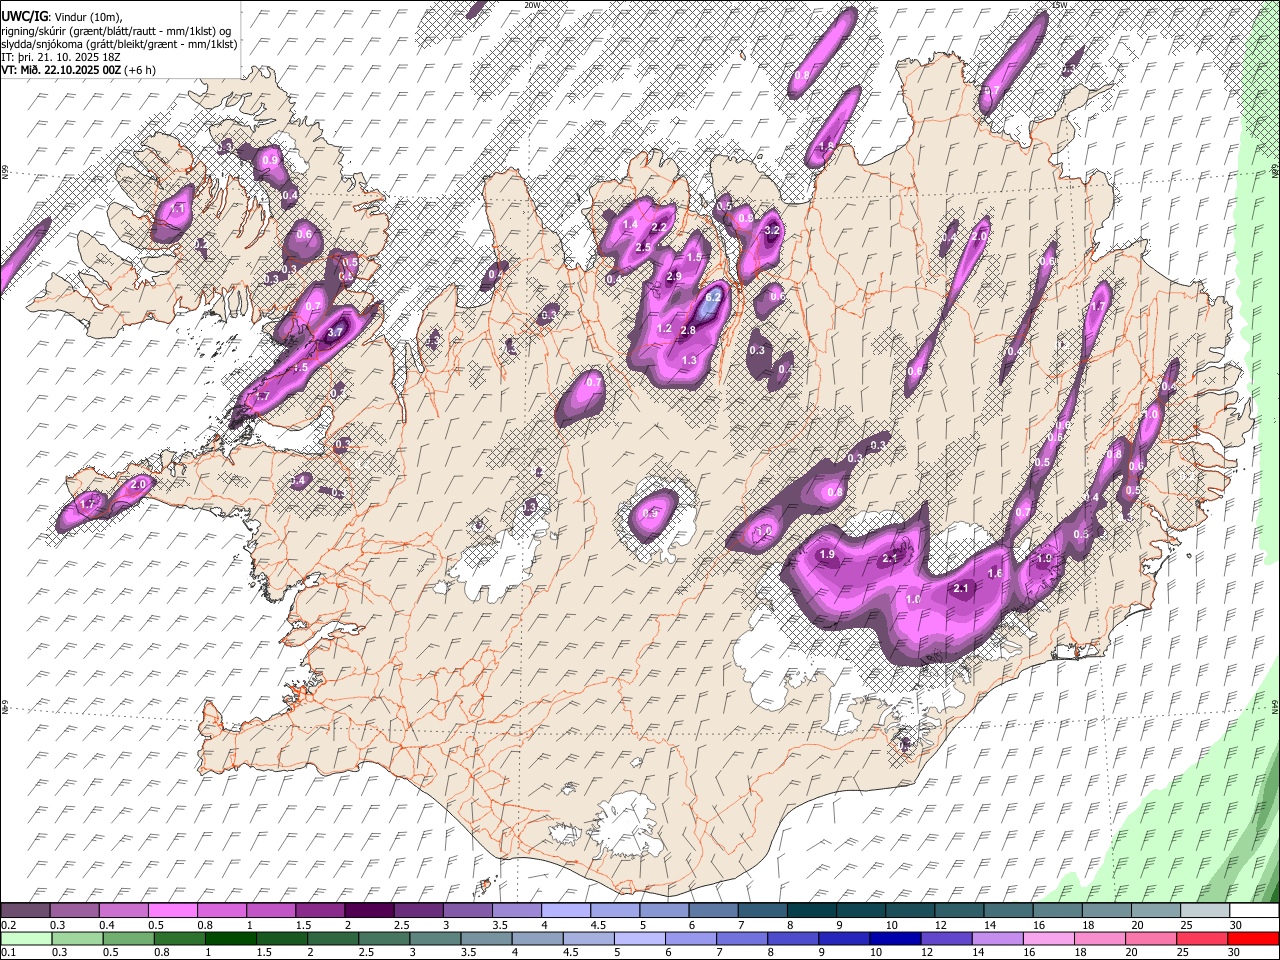
Task: Click the 1.6 value label in the southeast
Action: click(994, 574)
